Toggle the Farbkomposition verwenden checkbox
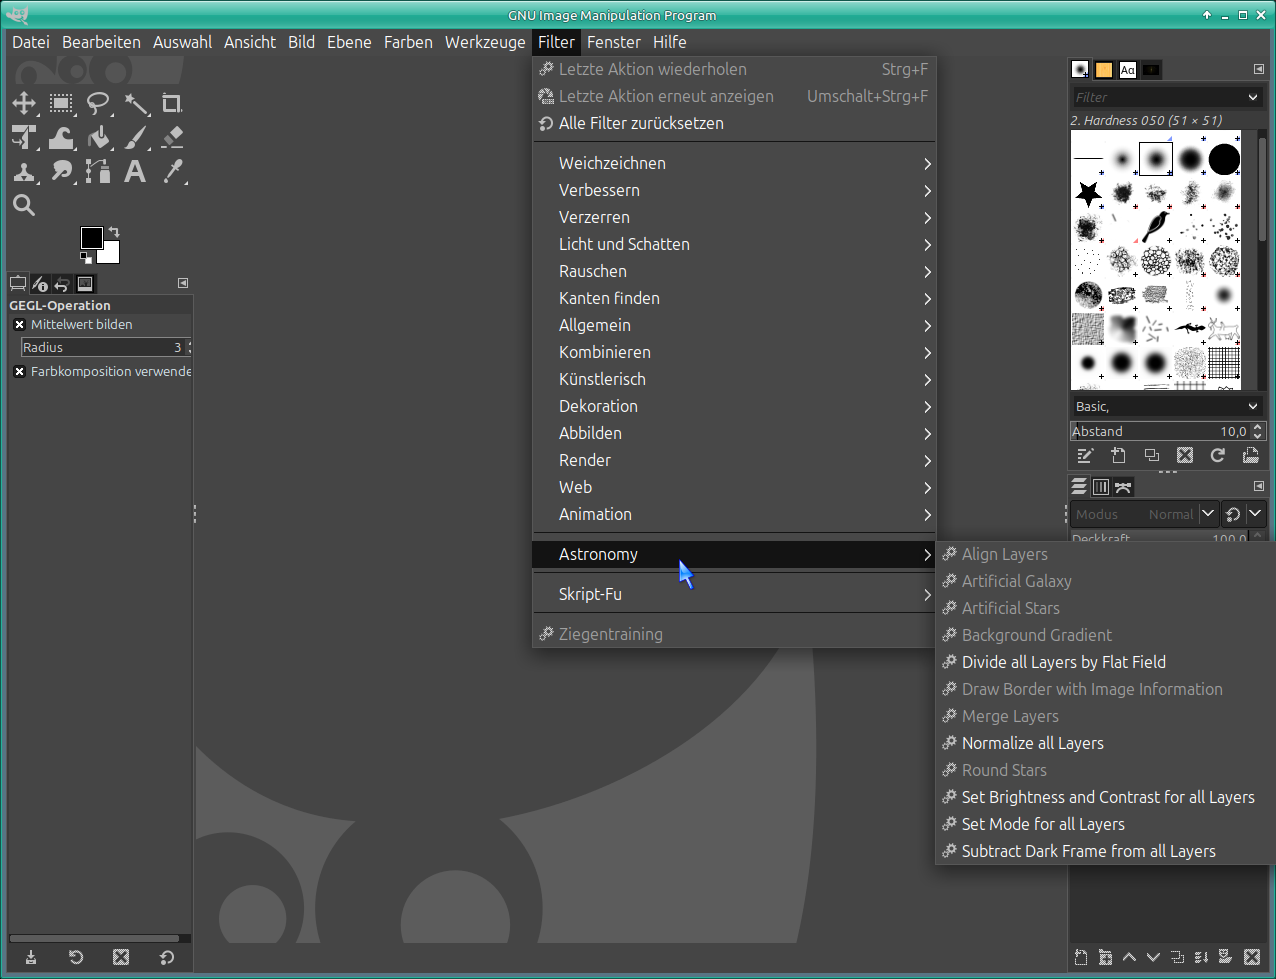Viewport: 1276px width, 979px height. pos(19,372)
